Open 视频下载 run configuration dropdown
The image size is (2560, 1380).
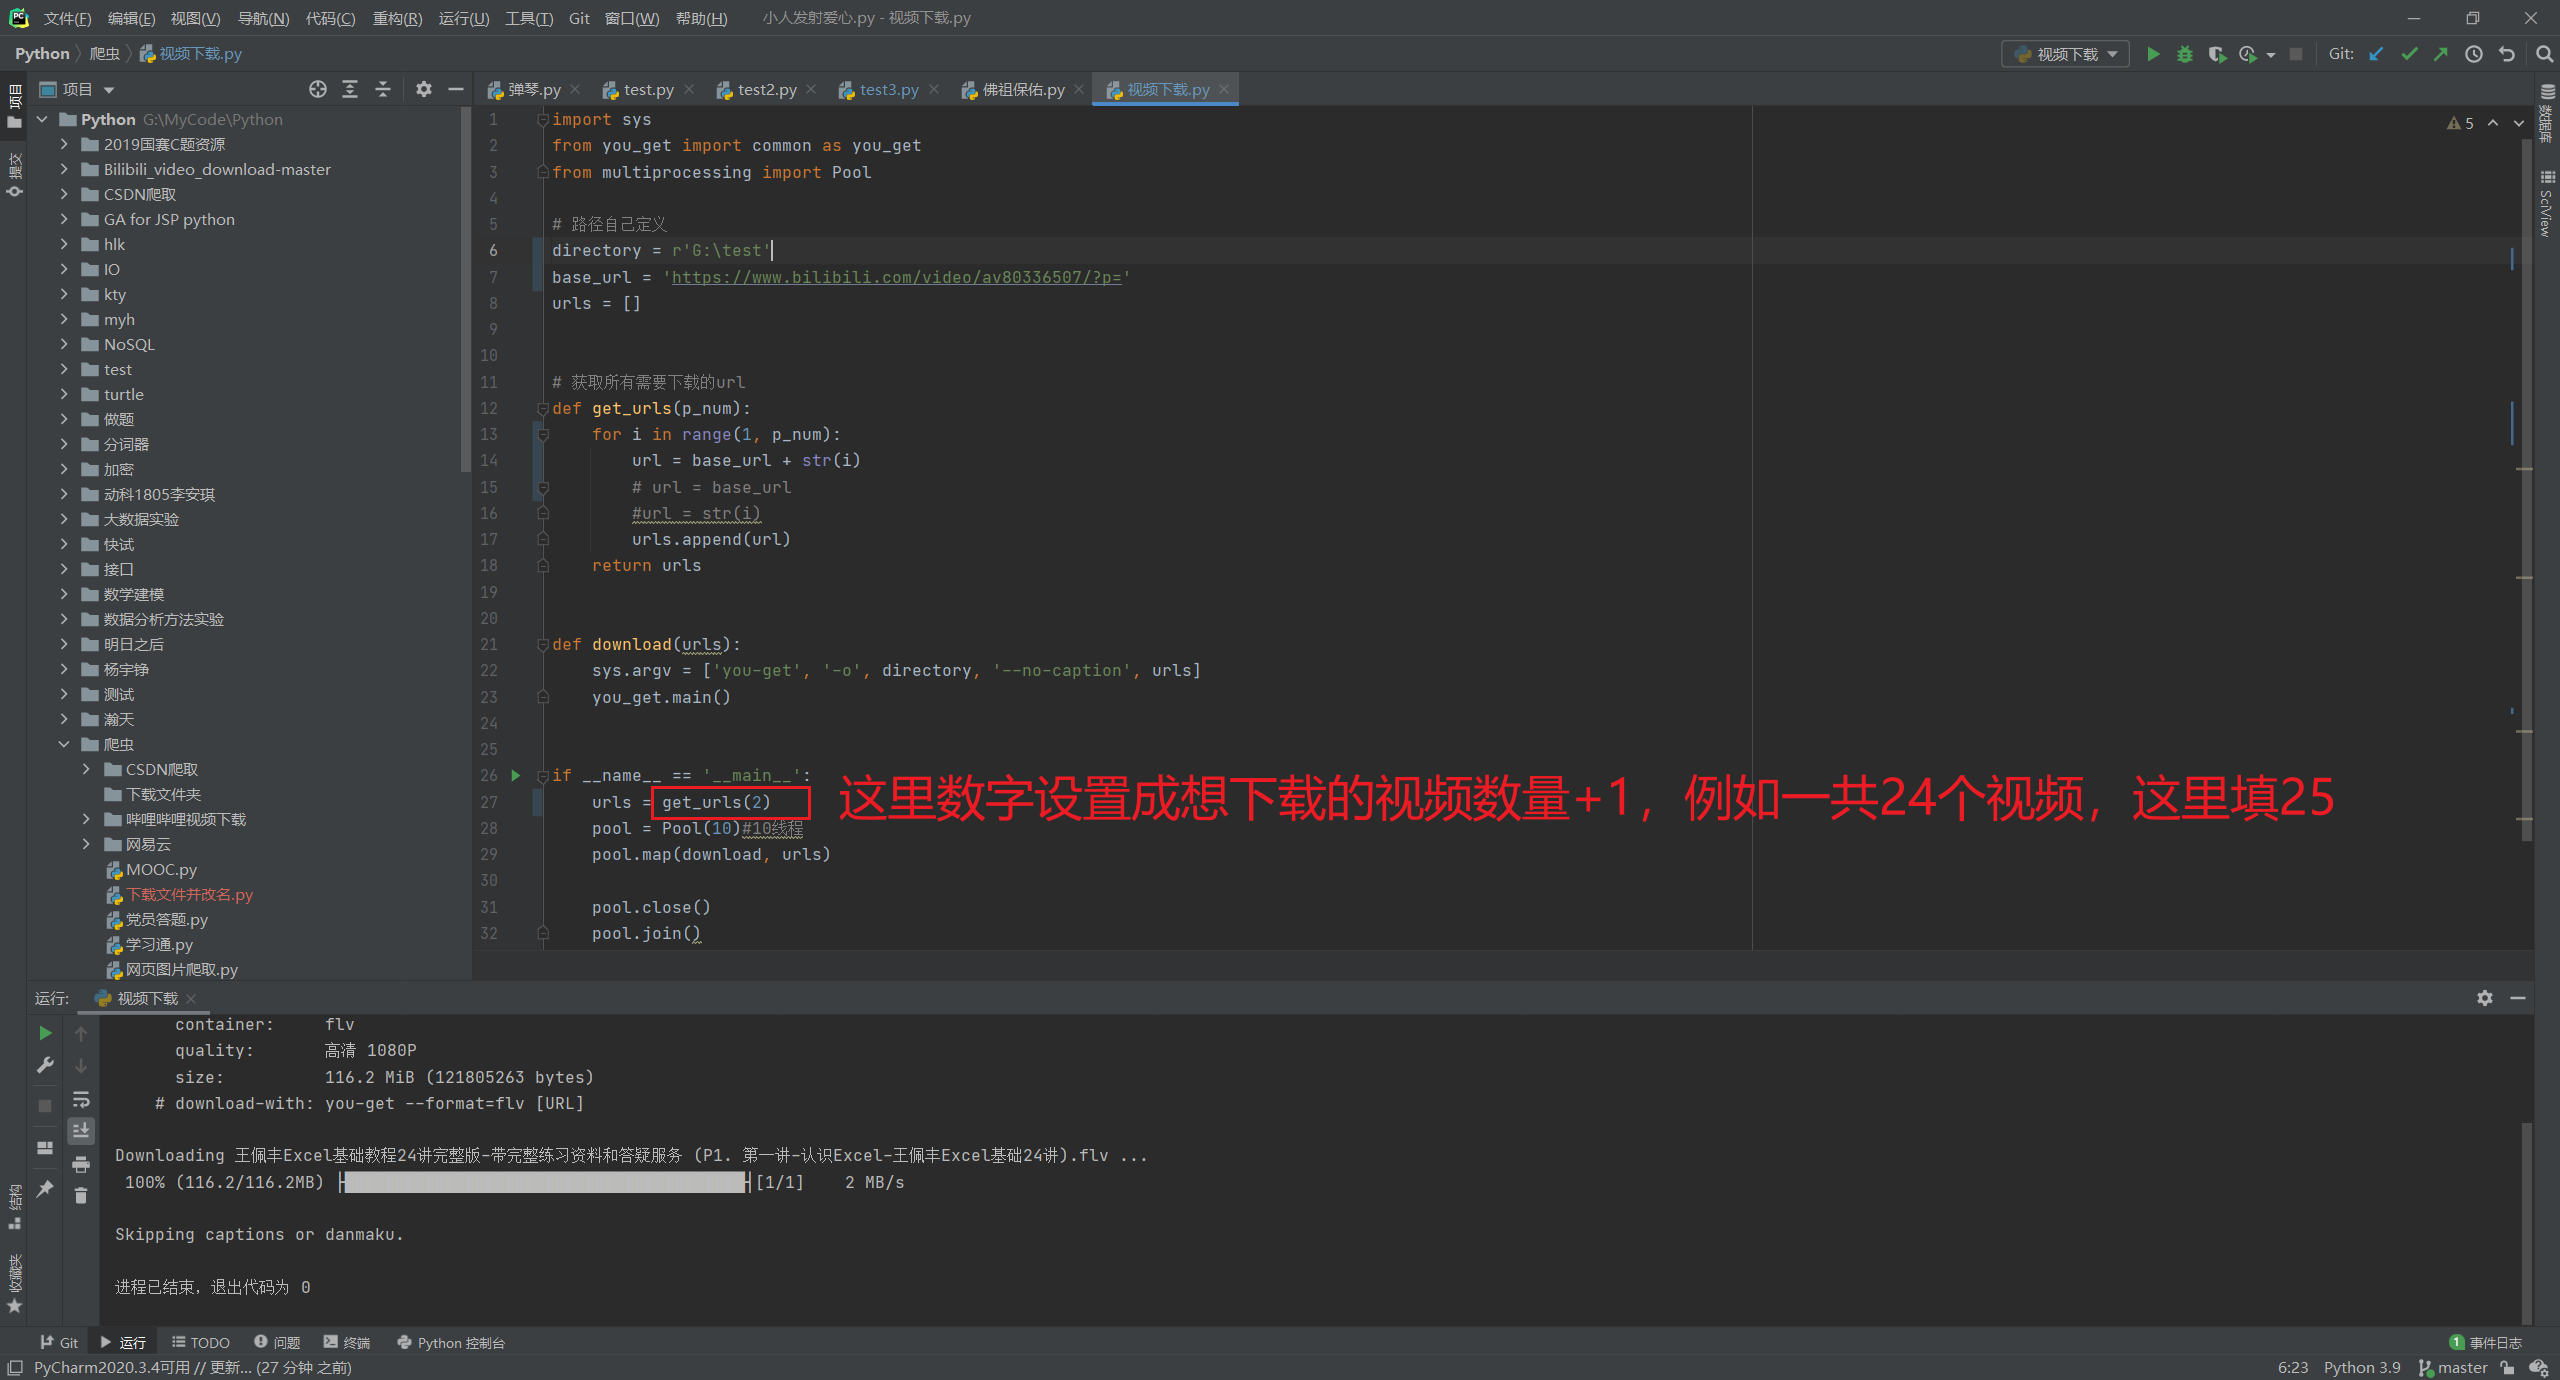pyautogui.click(x=2066, y=54)
